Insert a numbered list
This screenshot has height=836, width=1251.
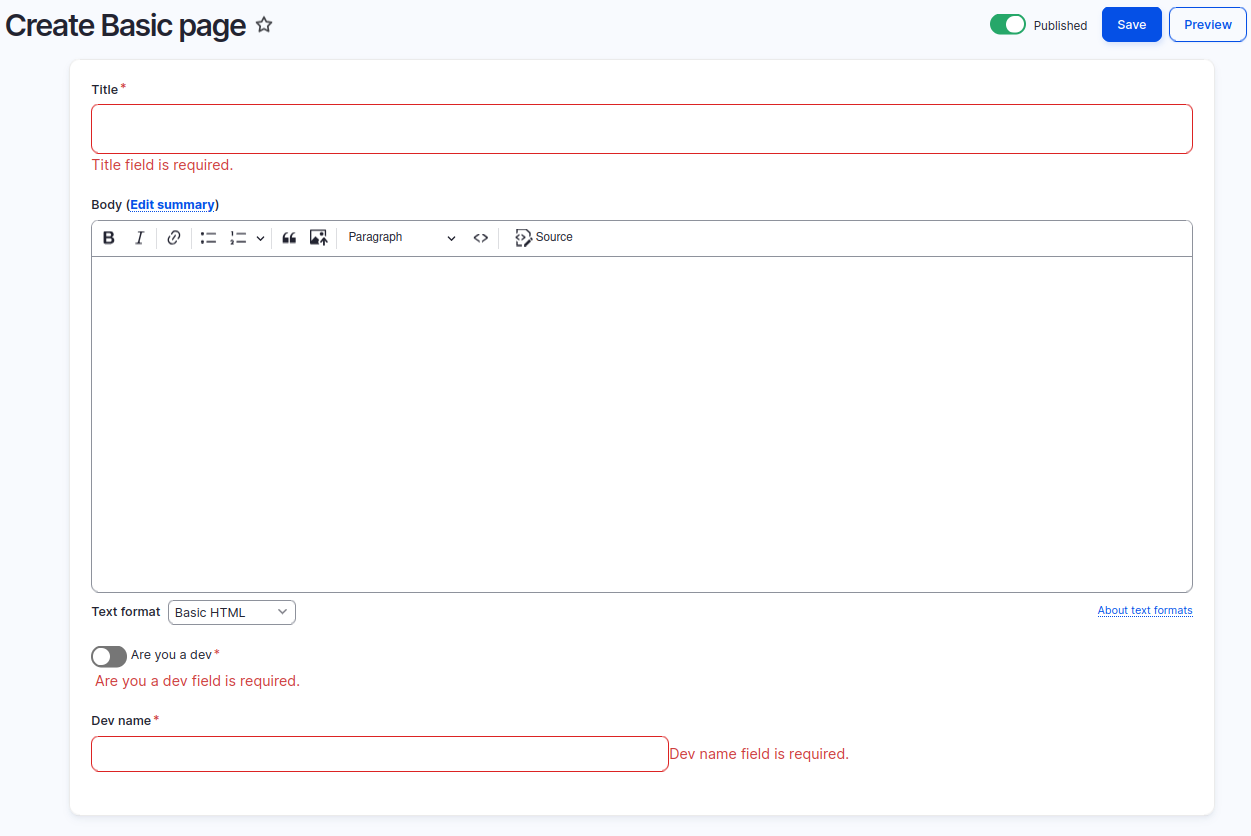coord(238,238)
